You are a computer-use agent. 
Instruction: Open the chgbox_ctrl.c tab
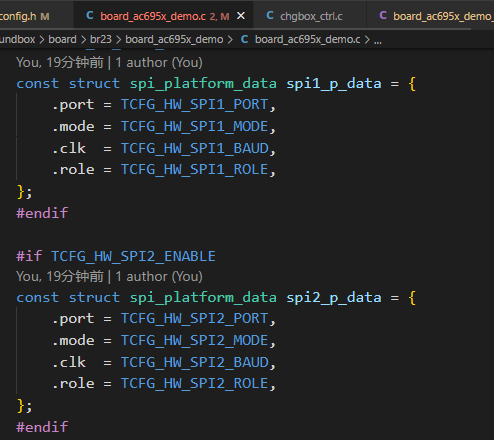310,16
